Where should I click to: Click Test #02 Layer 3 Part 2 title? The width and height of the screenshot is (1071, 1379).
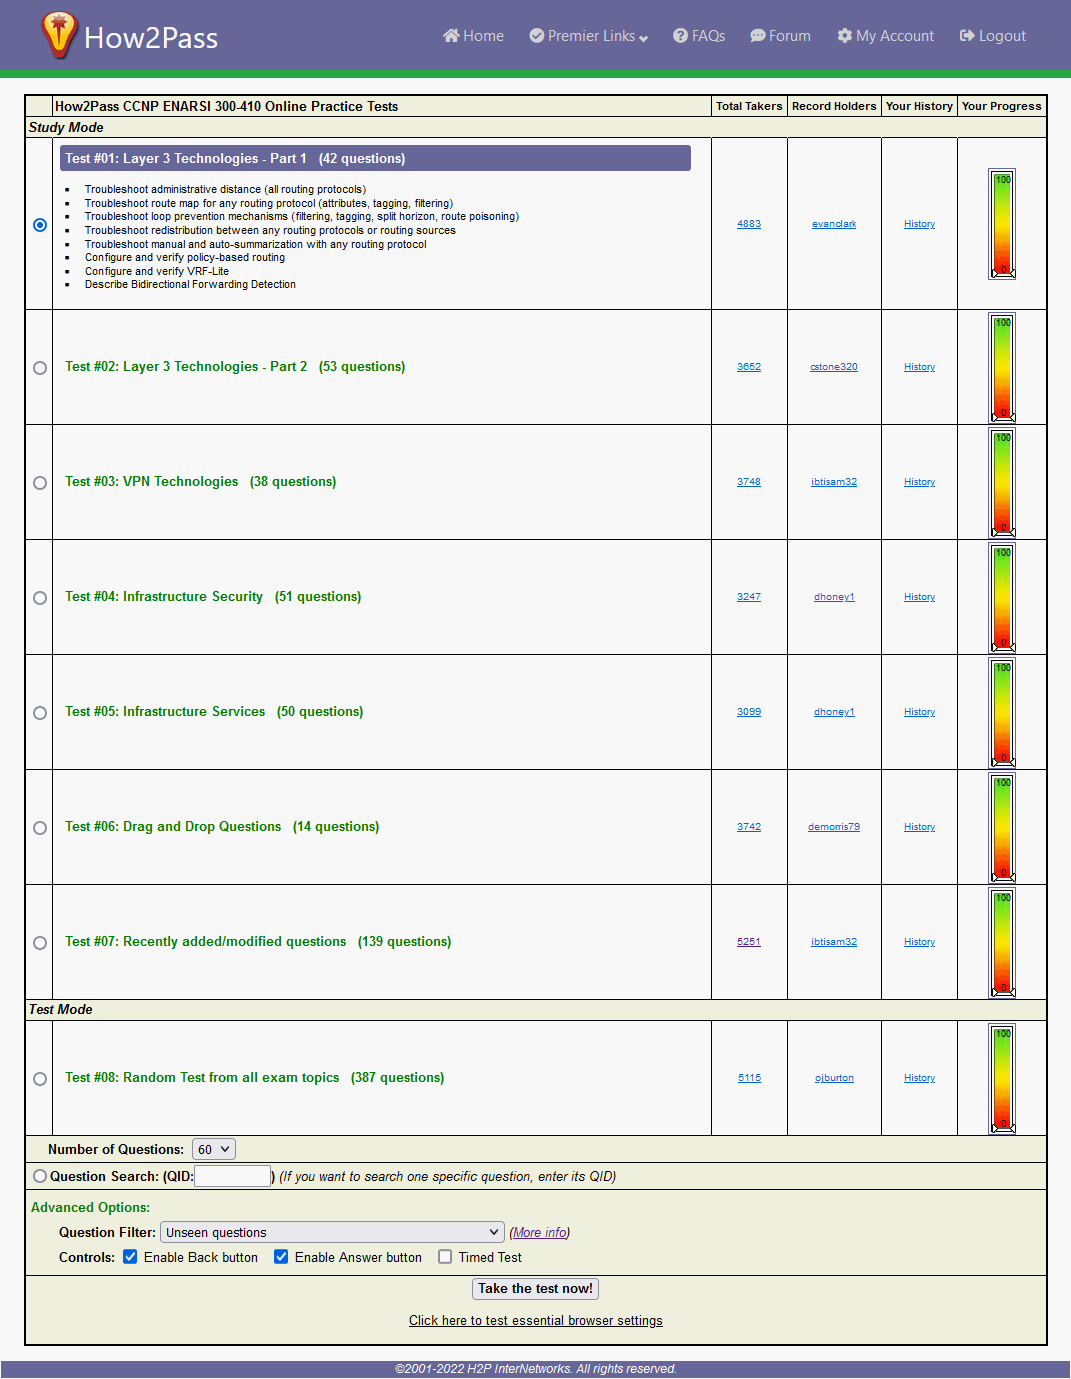pyautogui.click(x=235, y=367)
